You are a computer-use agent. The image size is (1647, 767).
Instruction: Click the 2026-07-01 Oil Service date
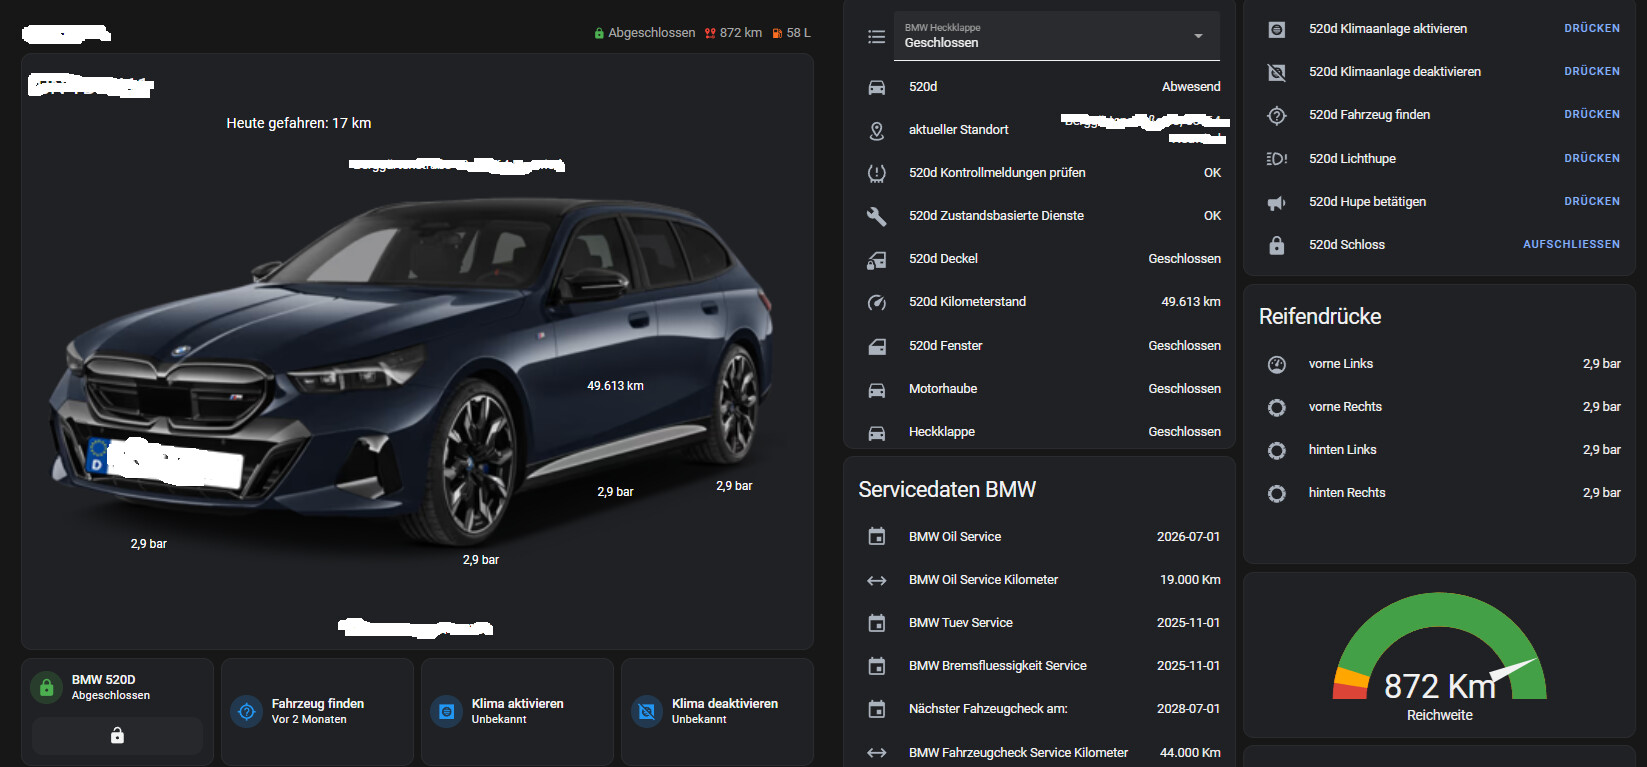point(1188,537)
